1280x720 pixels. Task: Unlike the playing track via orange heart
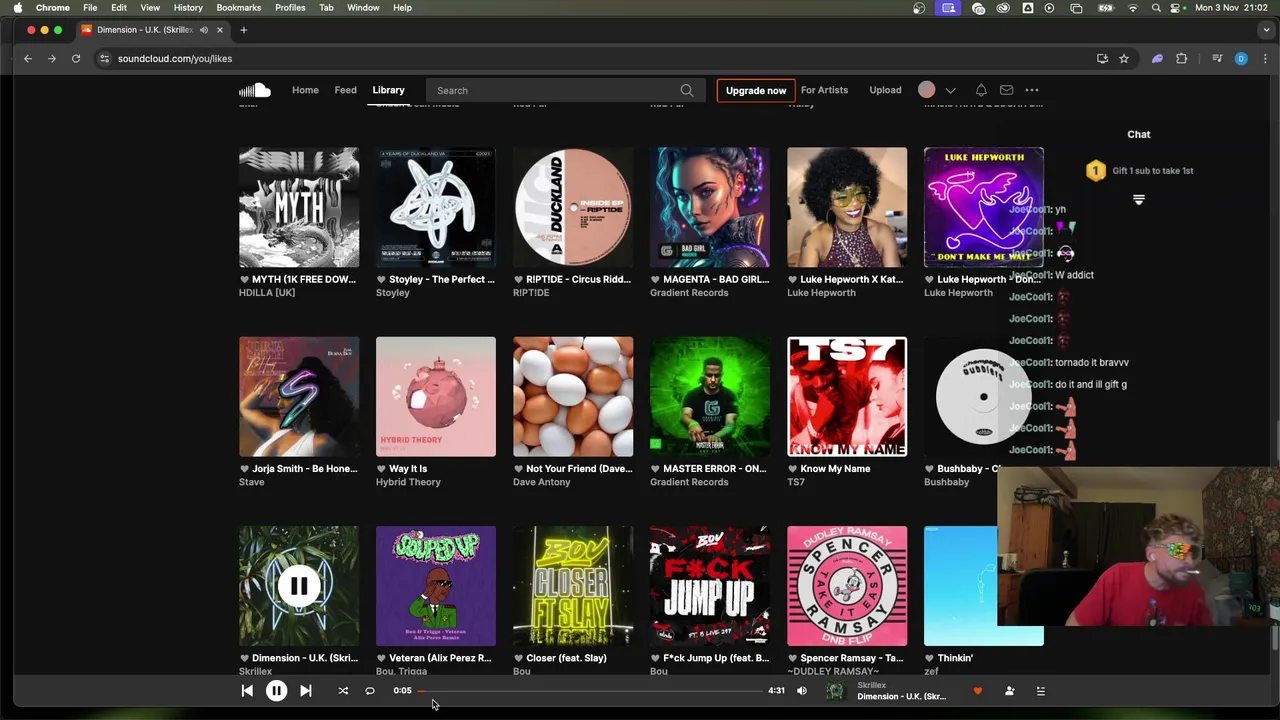click(978, 691)
